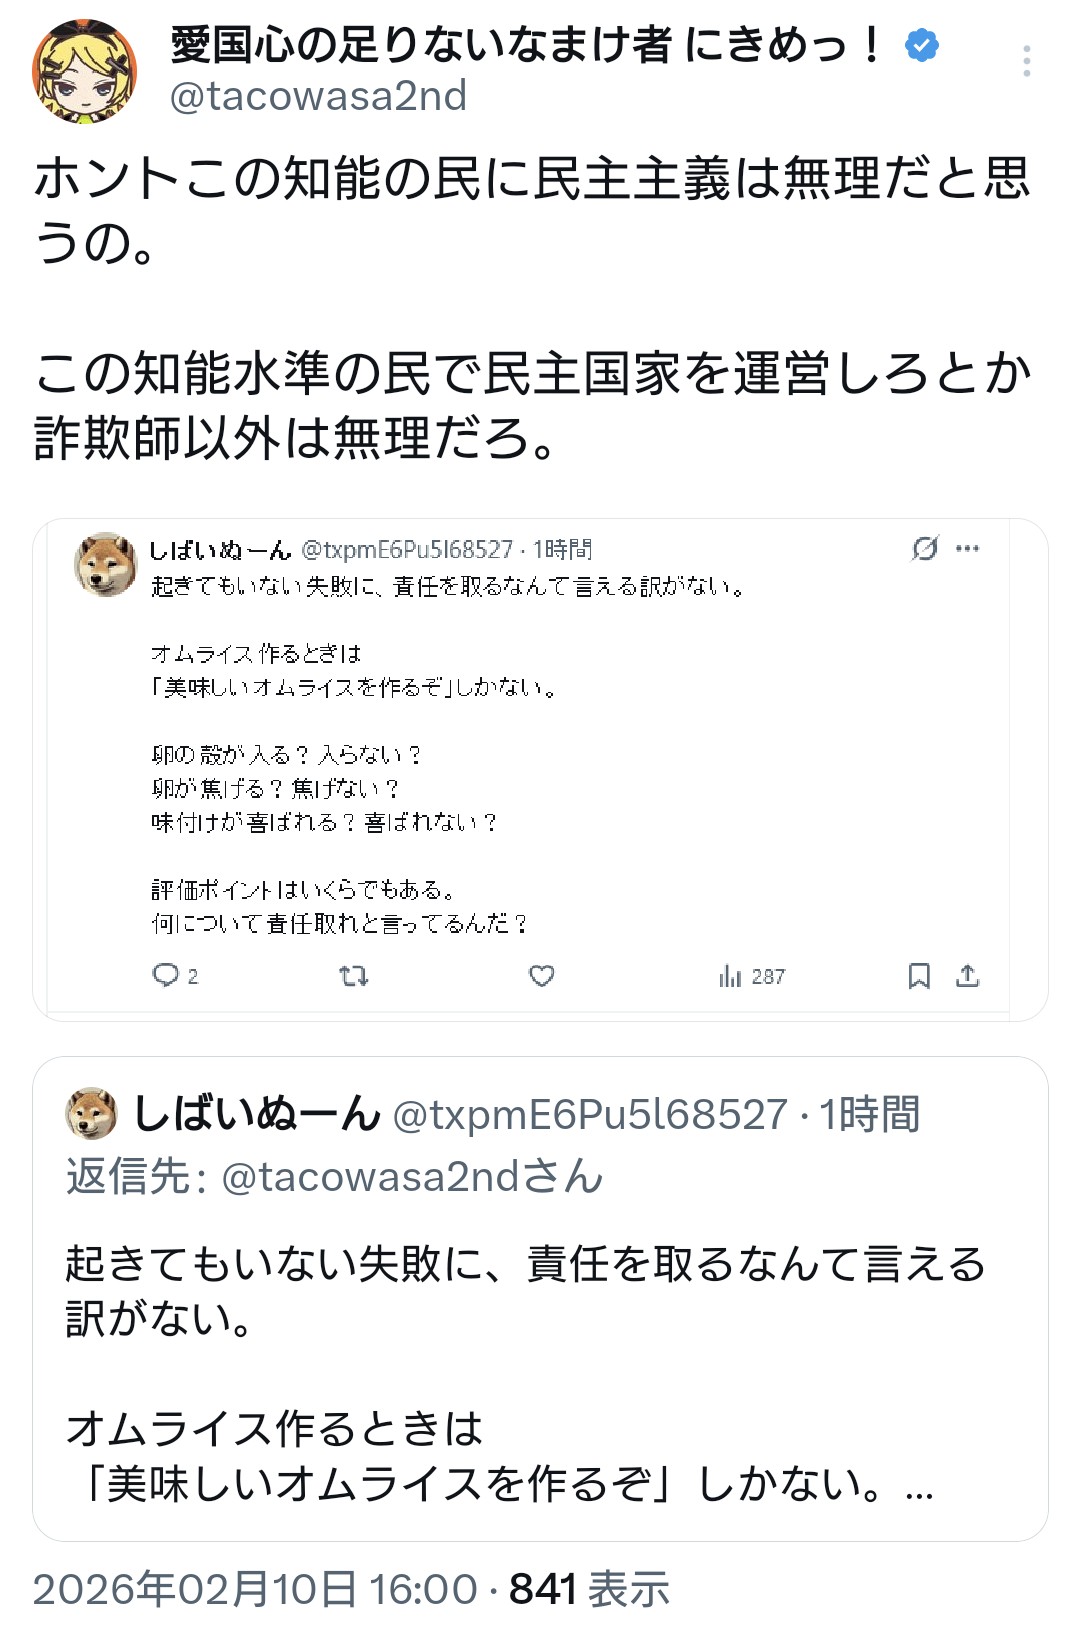Click the share upload icon in the embedded screenshot
This screenshot has height=1640, width=1080.
tap(967, 975)
